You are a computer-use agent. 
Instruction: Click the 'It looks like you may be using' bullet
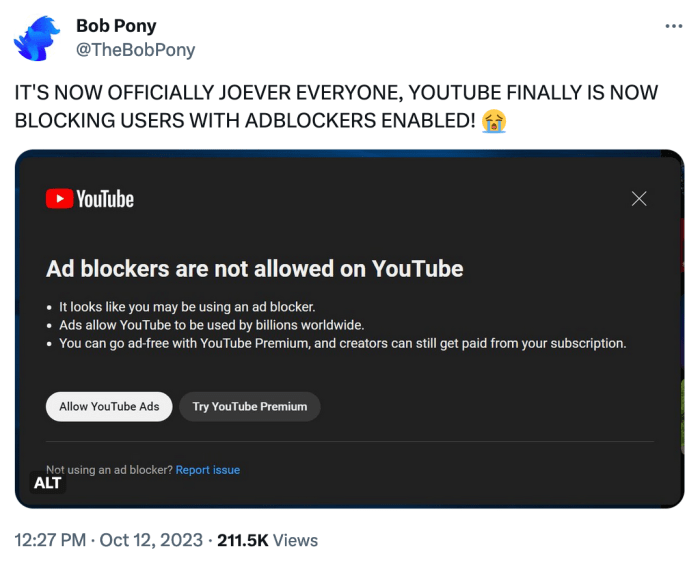click(187, 307)
